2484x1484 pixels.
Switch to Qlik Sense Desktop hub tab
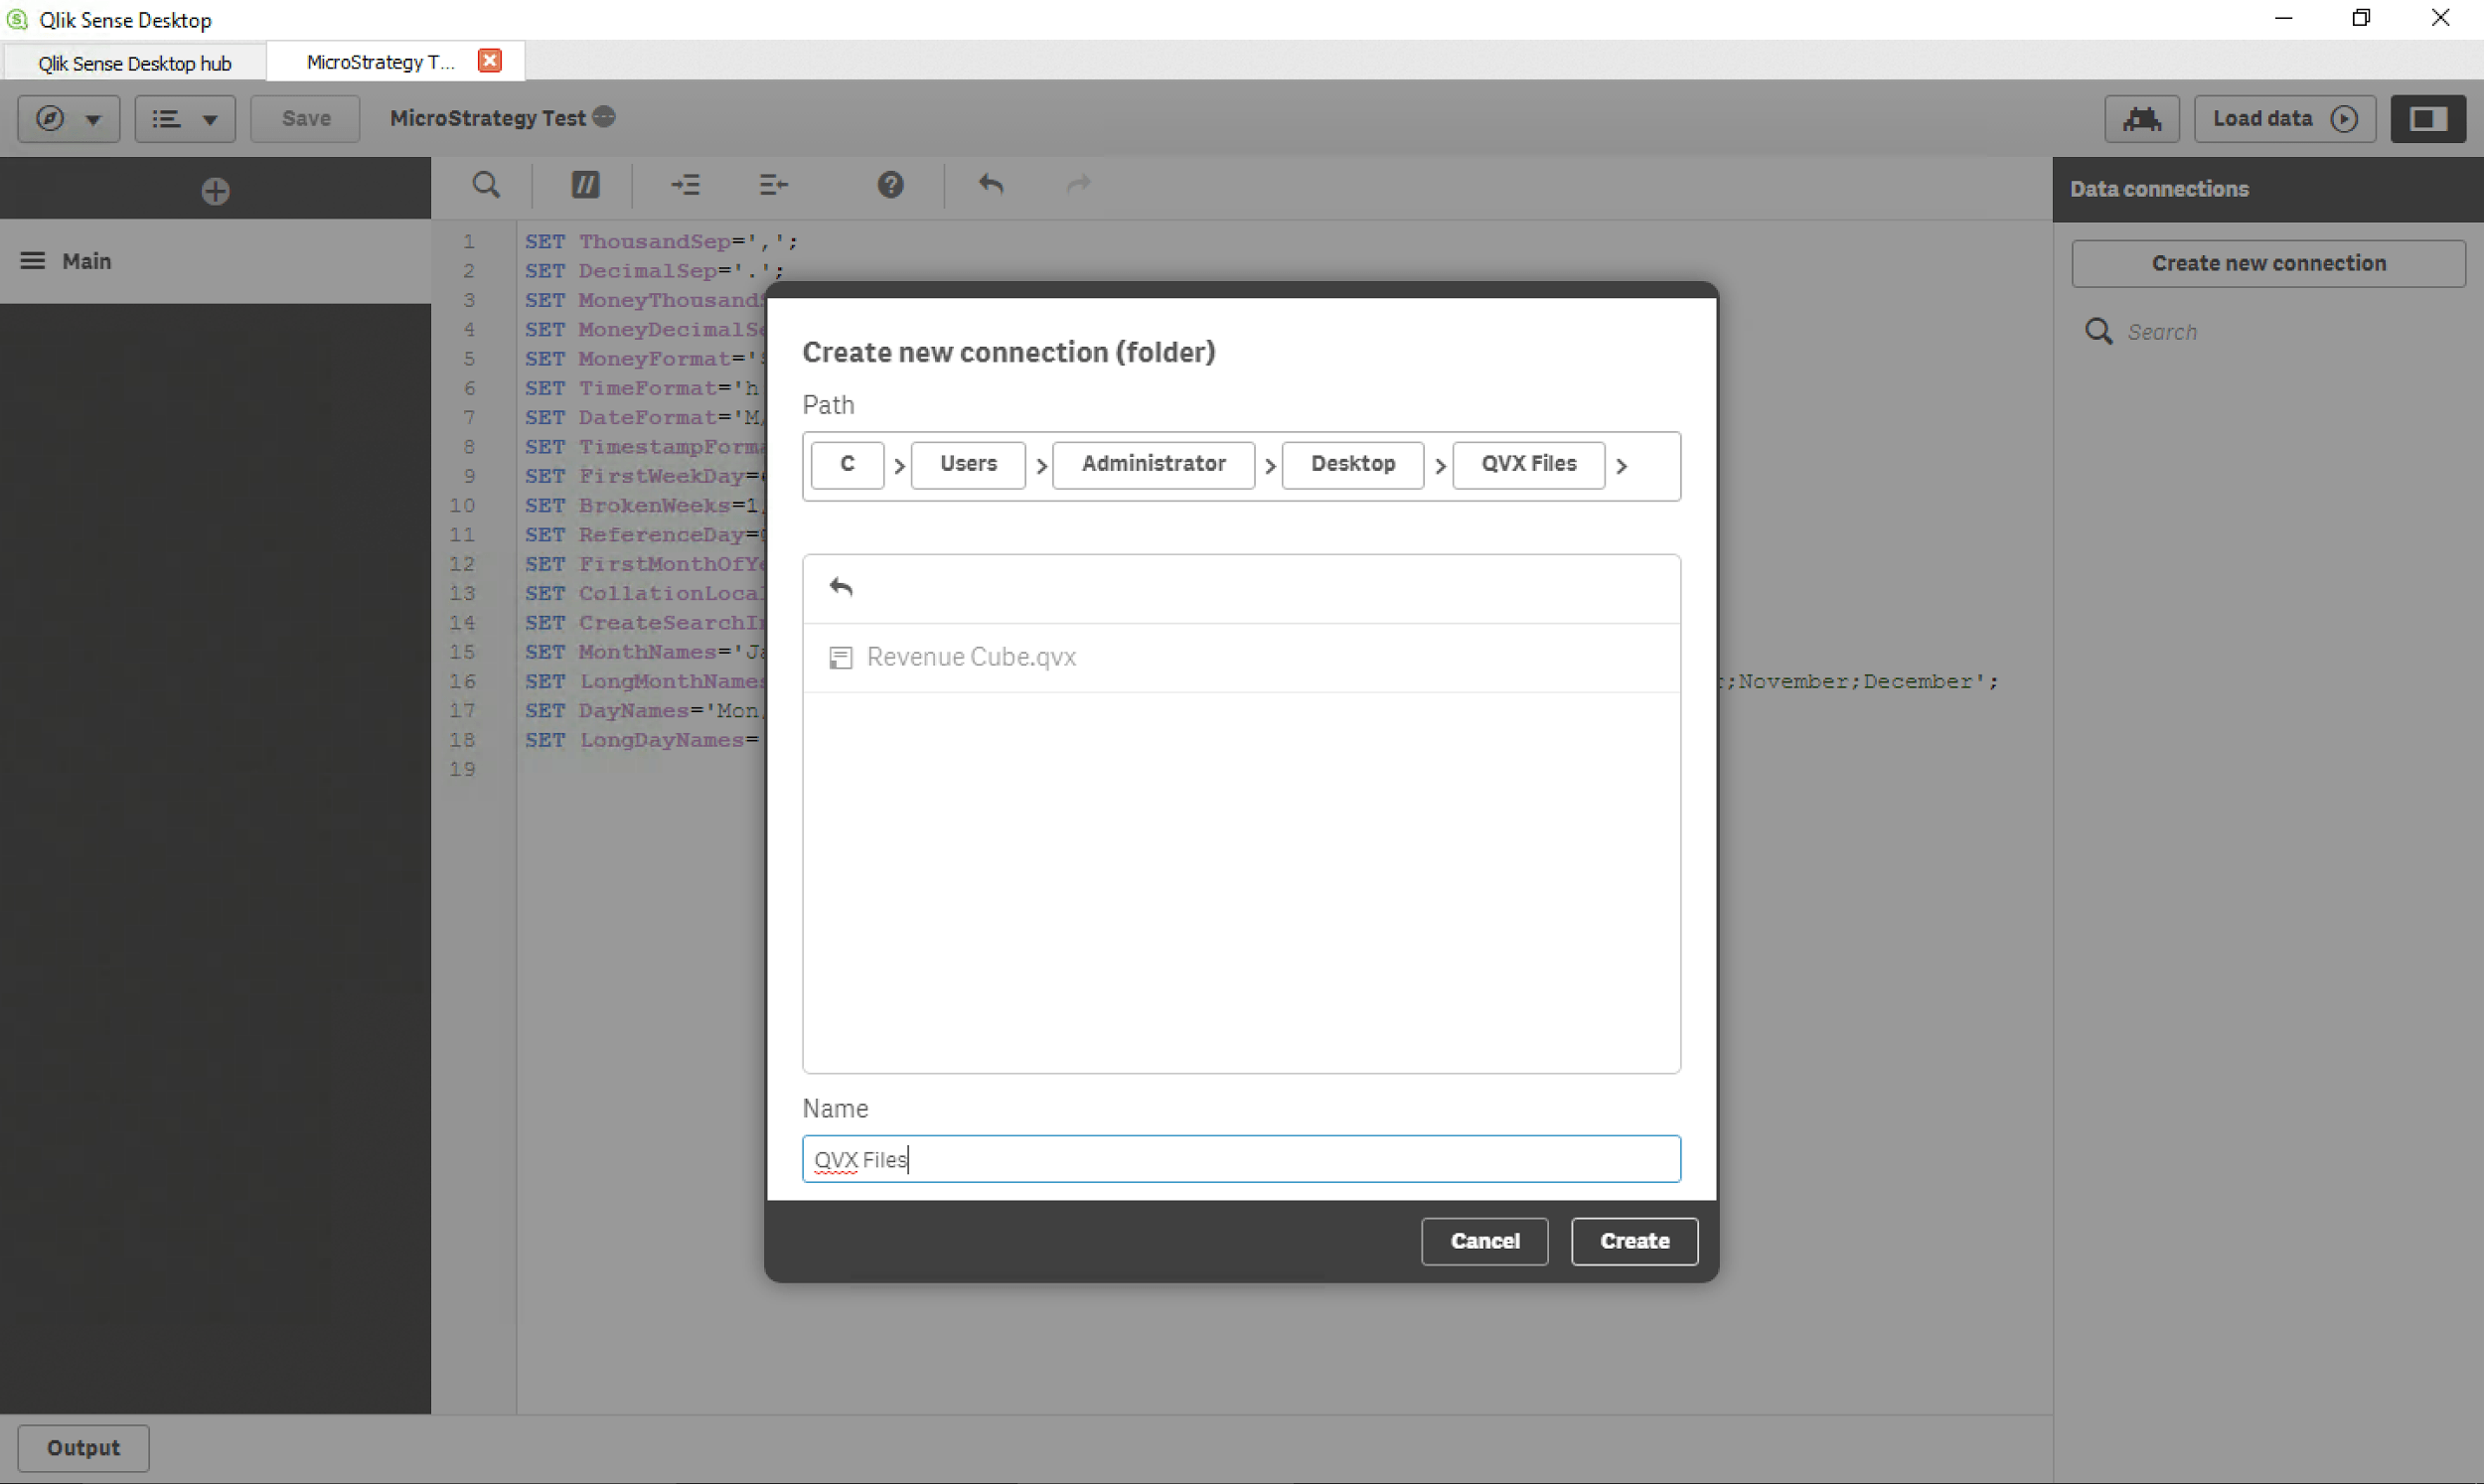click(x=134, y=63)
